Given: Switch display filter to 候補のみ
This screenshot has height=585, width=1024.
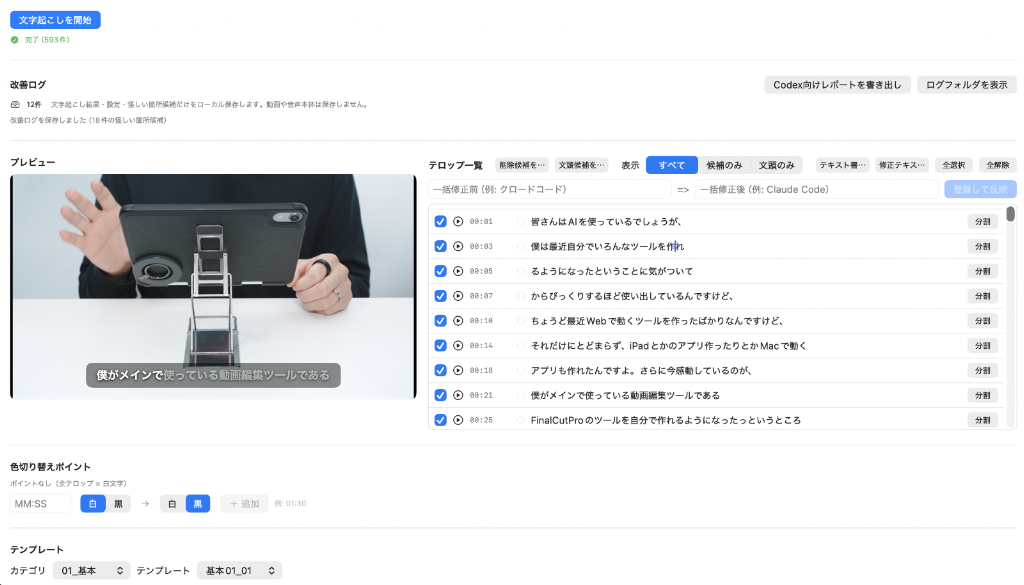Looking at the screenshot, I should 724,165.
